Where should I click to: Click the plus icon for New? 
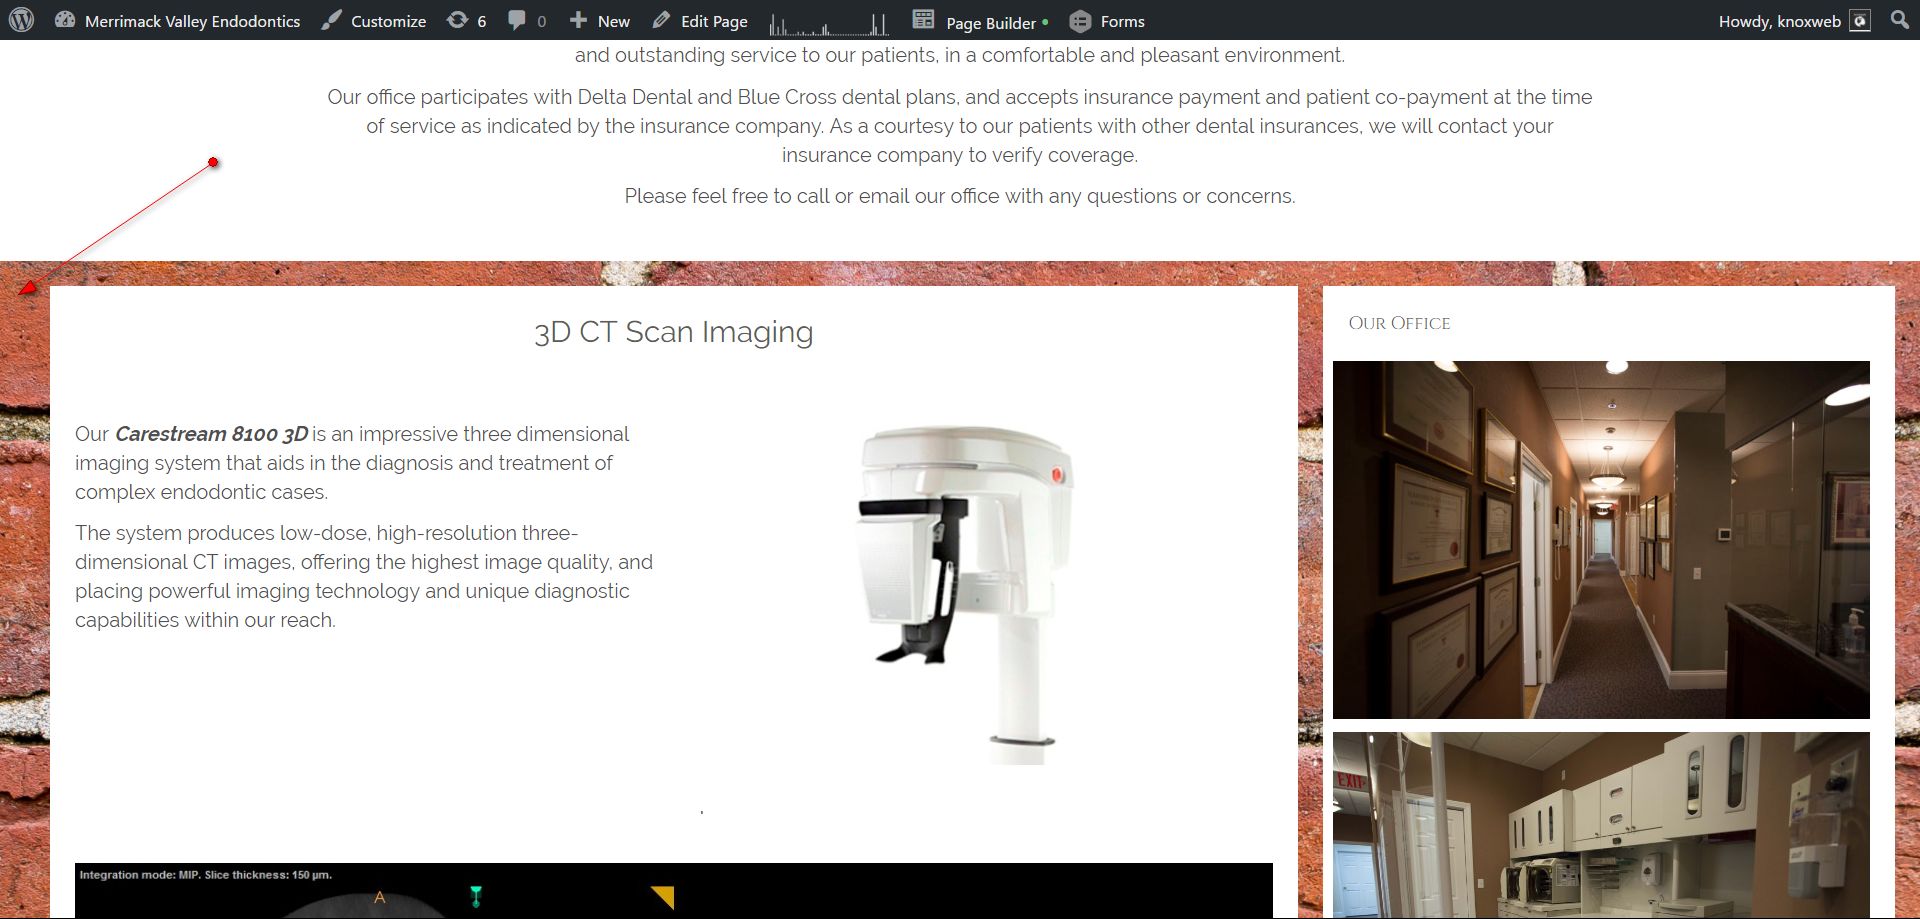[578, 20]
